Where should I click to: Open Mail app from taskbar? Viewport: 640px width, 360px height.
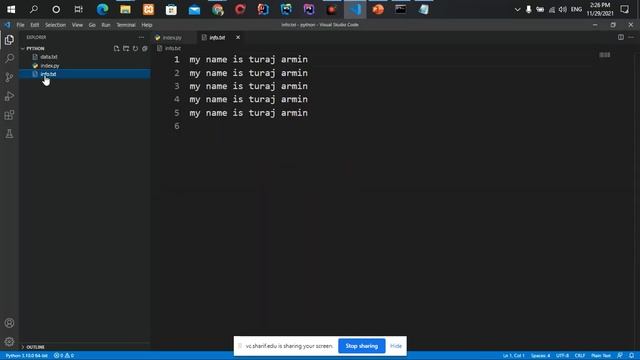pyautogui.click(x=194, y=9)
